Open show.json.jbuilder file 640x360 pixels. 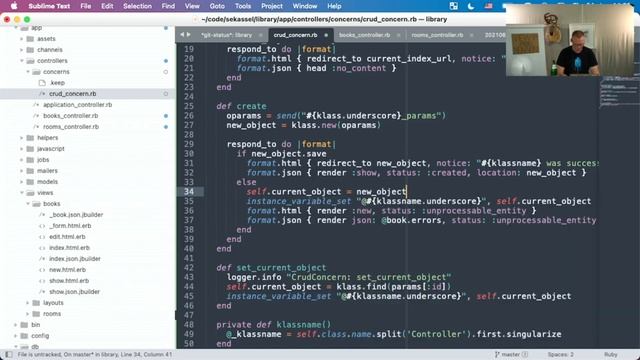[74, 292]
